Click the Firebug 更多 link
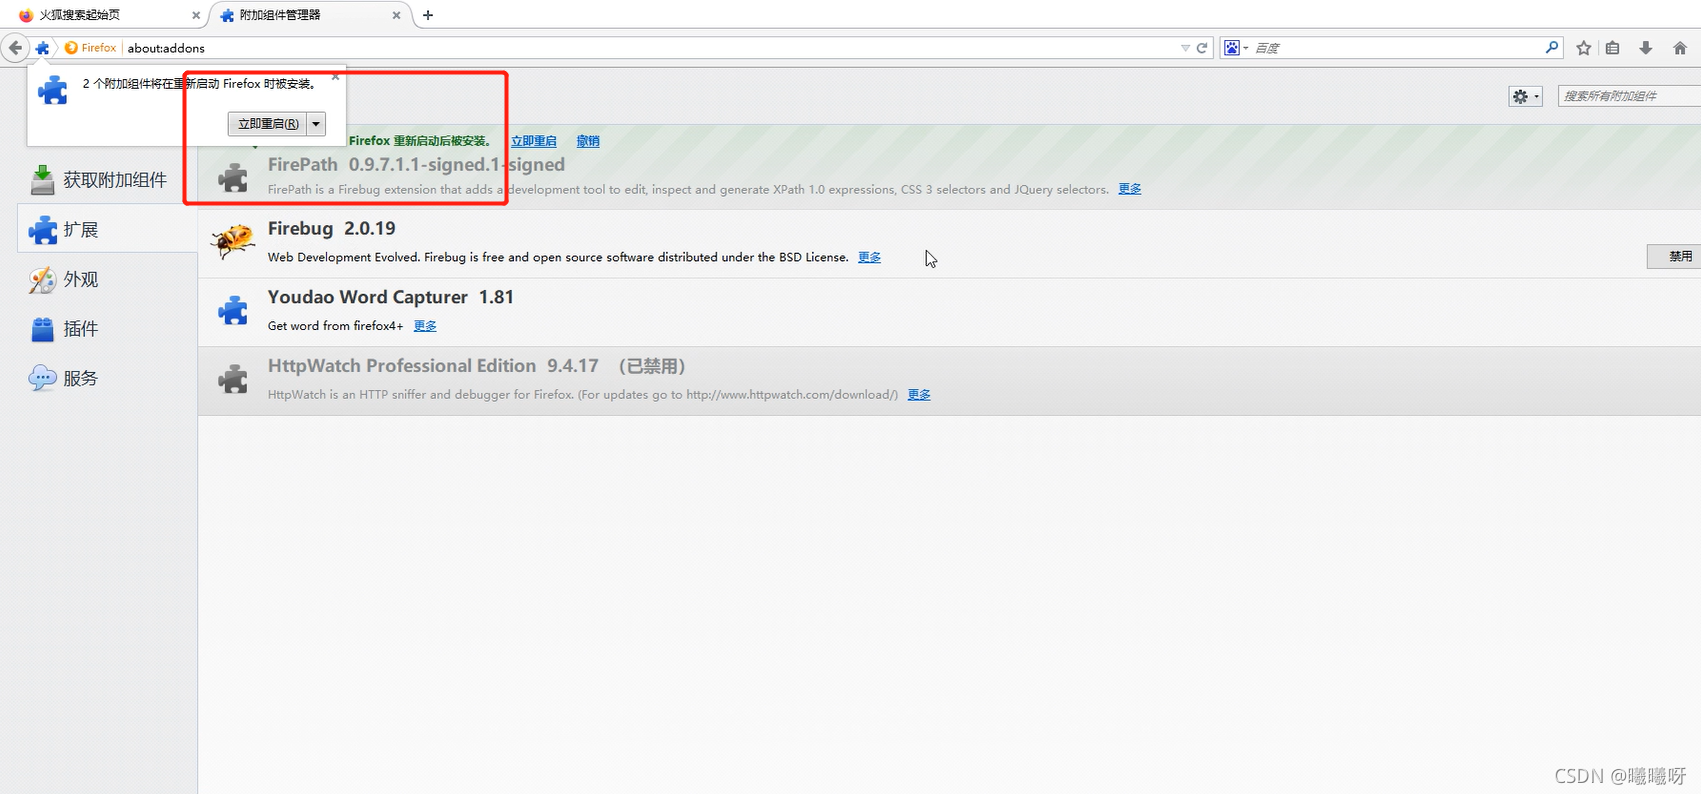 pyautogui.click(x=870, y=257)
